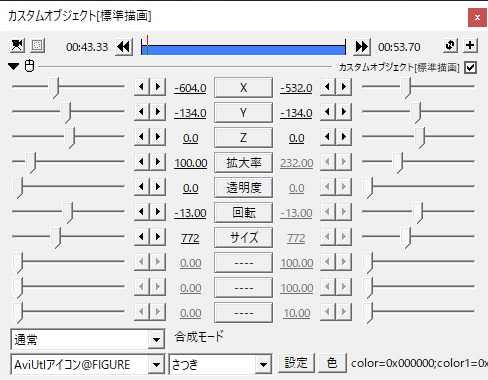Increase right Y value with right arrow
The width and height of the screenshot is (488, 380).
(344, 112)
